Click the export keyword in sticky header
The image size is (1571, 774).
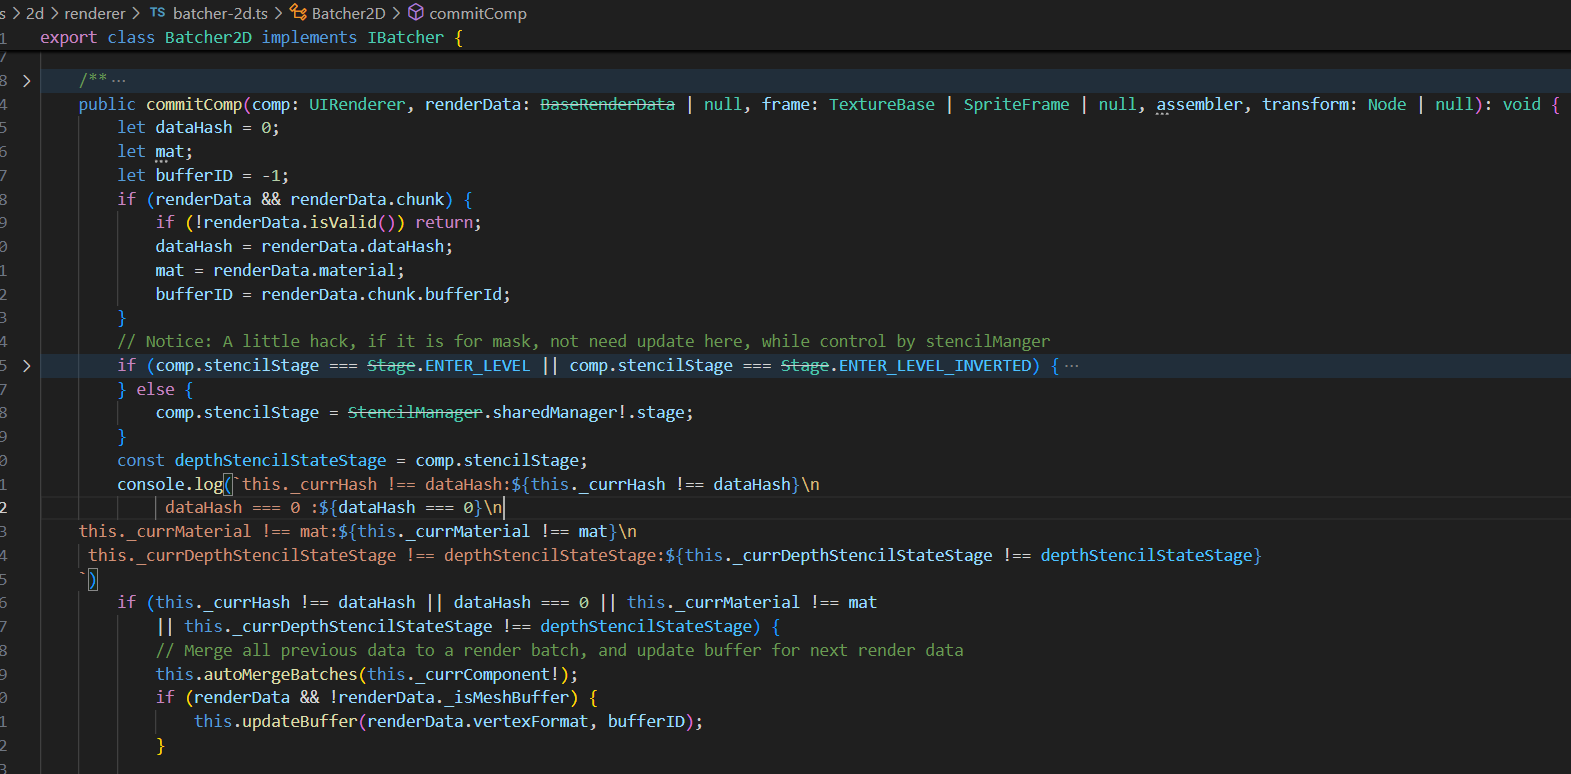click(x=68, y=37)
